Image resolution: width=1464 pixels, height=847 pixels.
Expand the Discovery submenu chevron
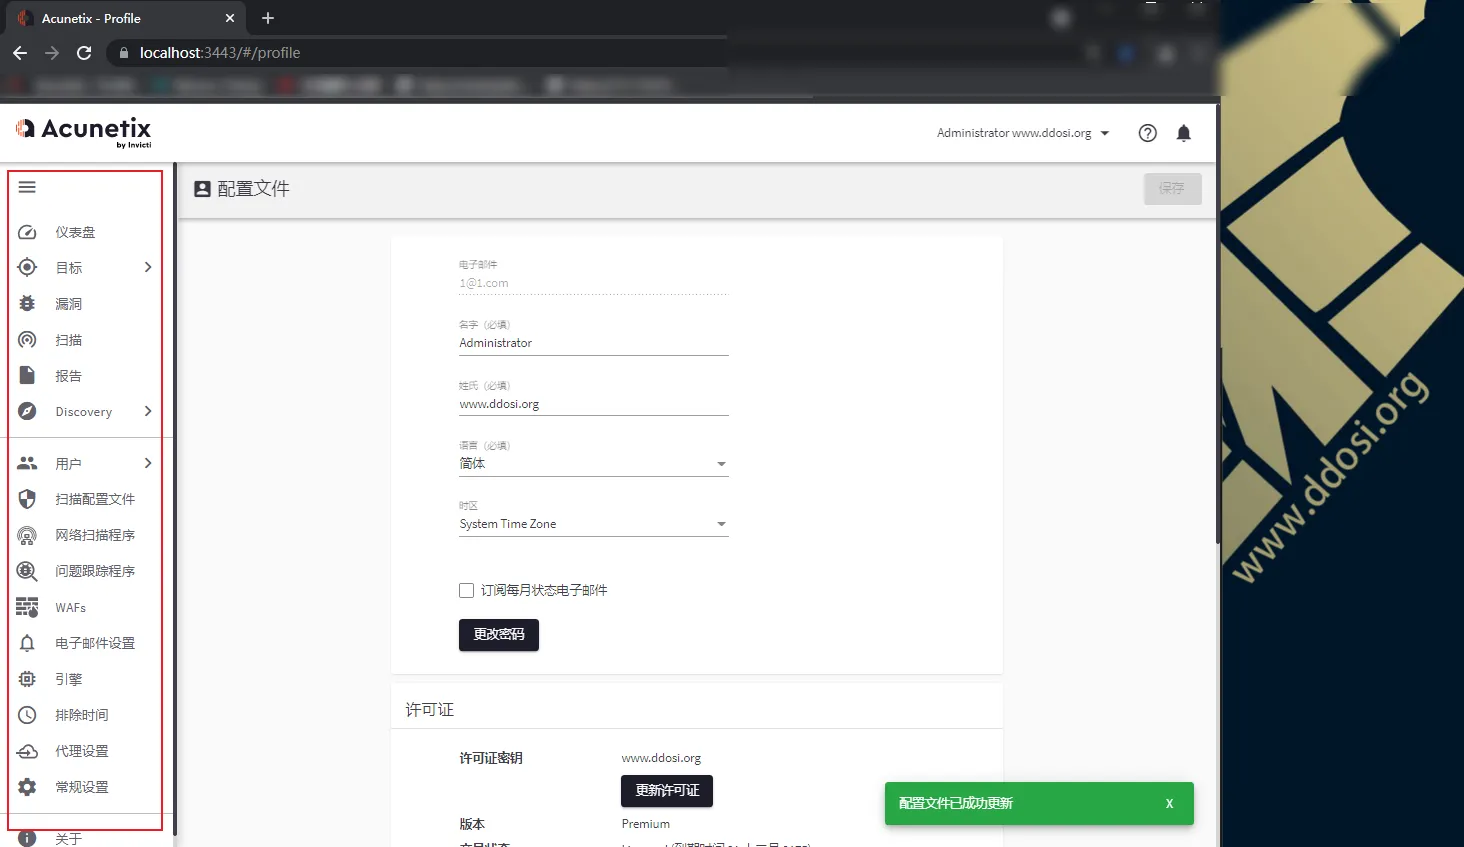148,411
